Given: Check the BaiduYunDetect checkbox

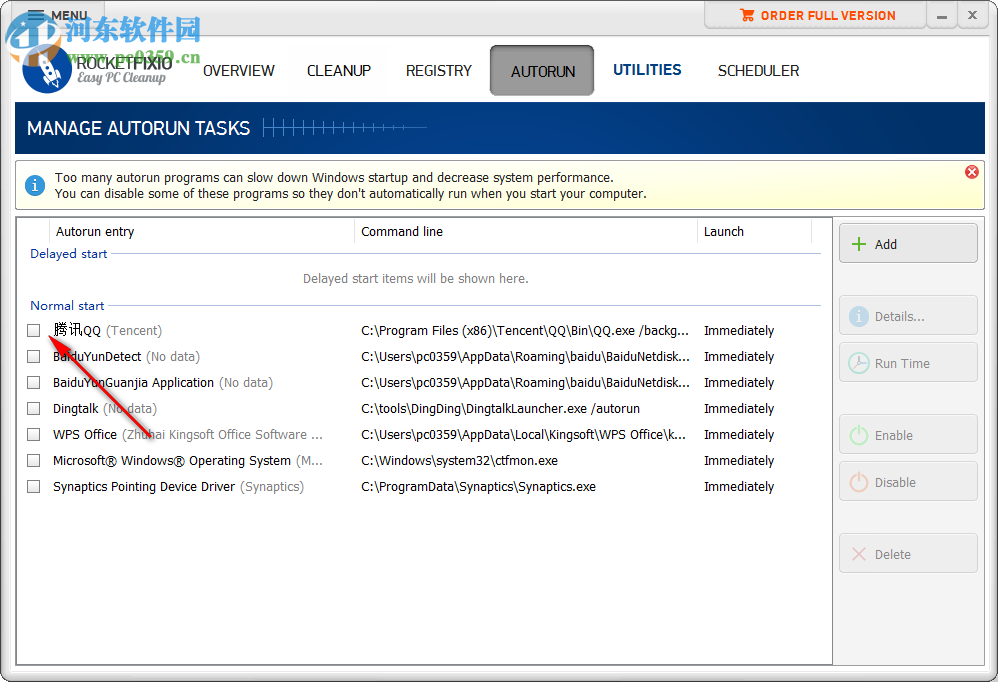Looking at the screenshot, I should pos(34,356).
